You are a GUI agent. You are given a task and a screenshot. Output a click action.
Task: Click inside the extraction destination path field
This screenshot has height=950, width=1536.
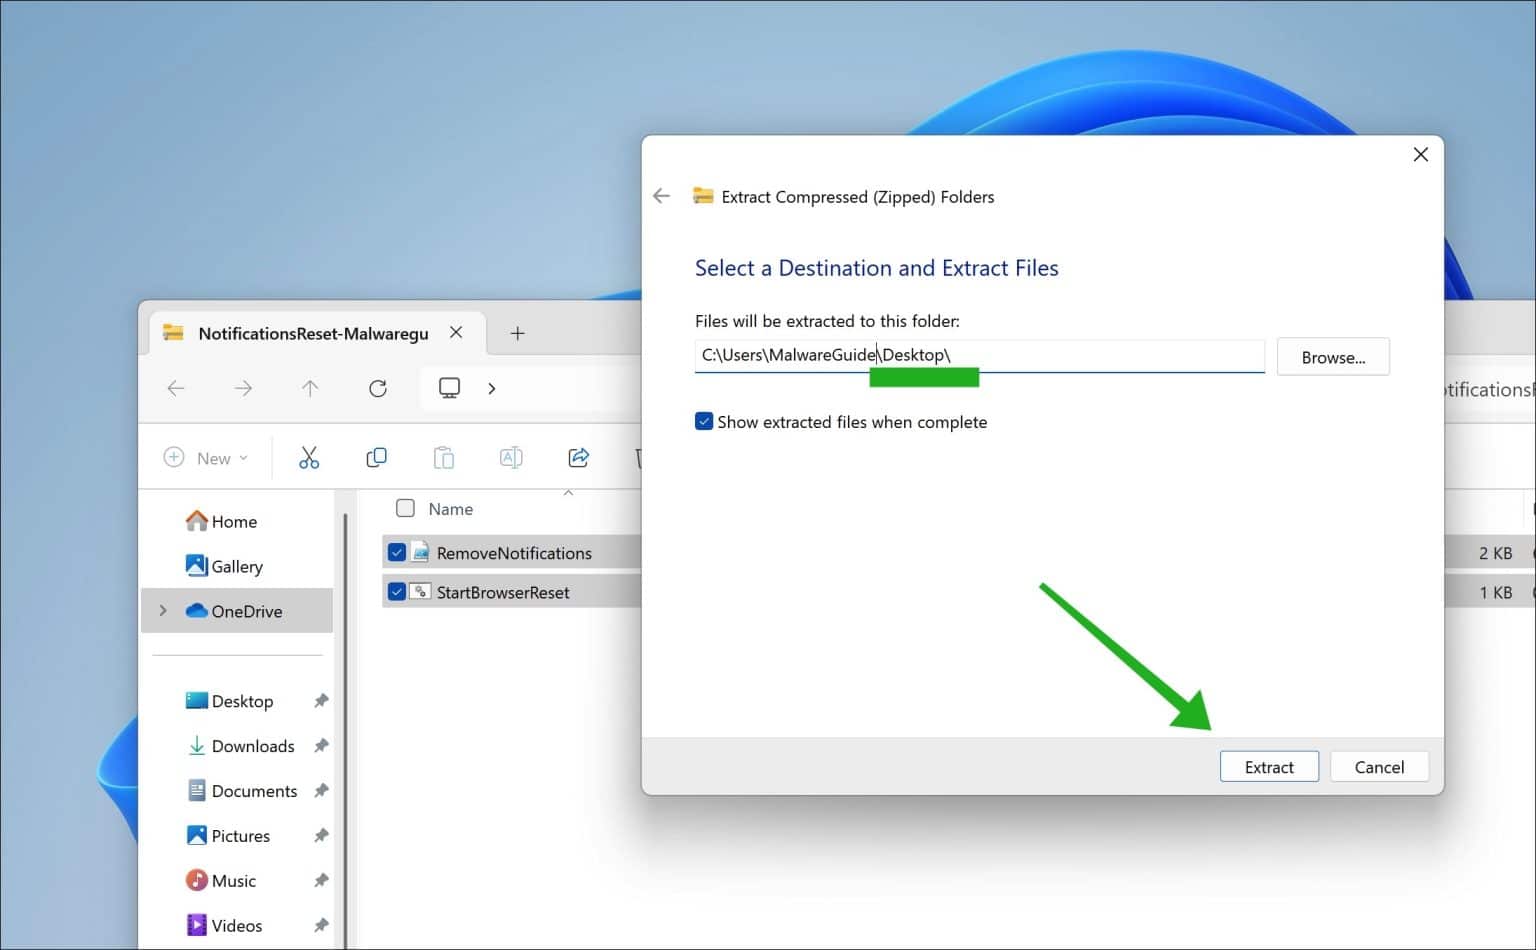[978, 355]
